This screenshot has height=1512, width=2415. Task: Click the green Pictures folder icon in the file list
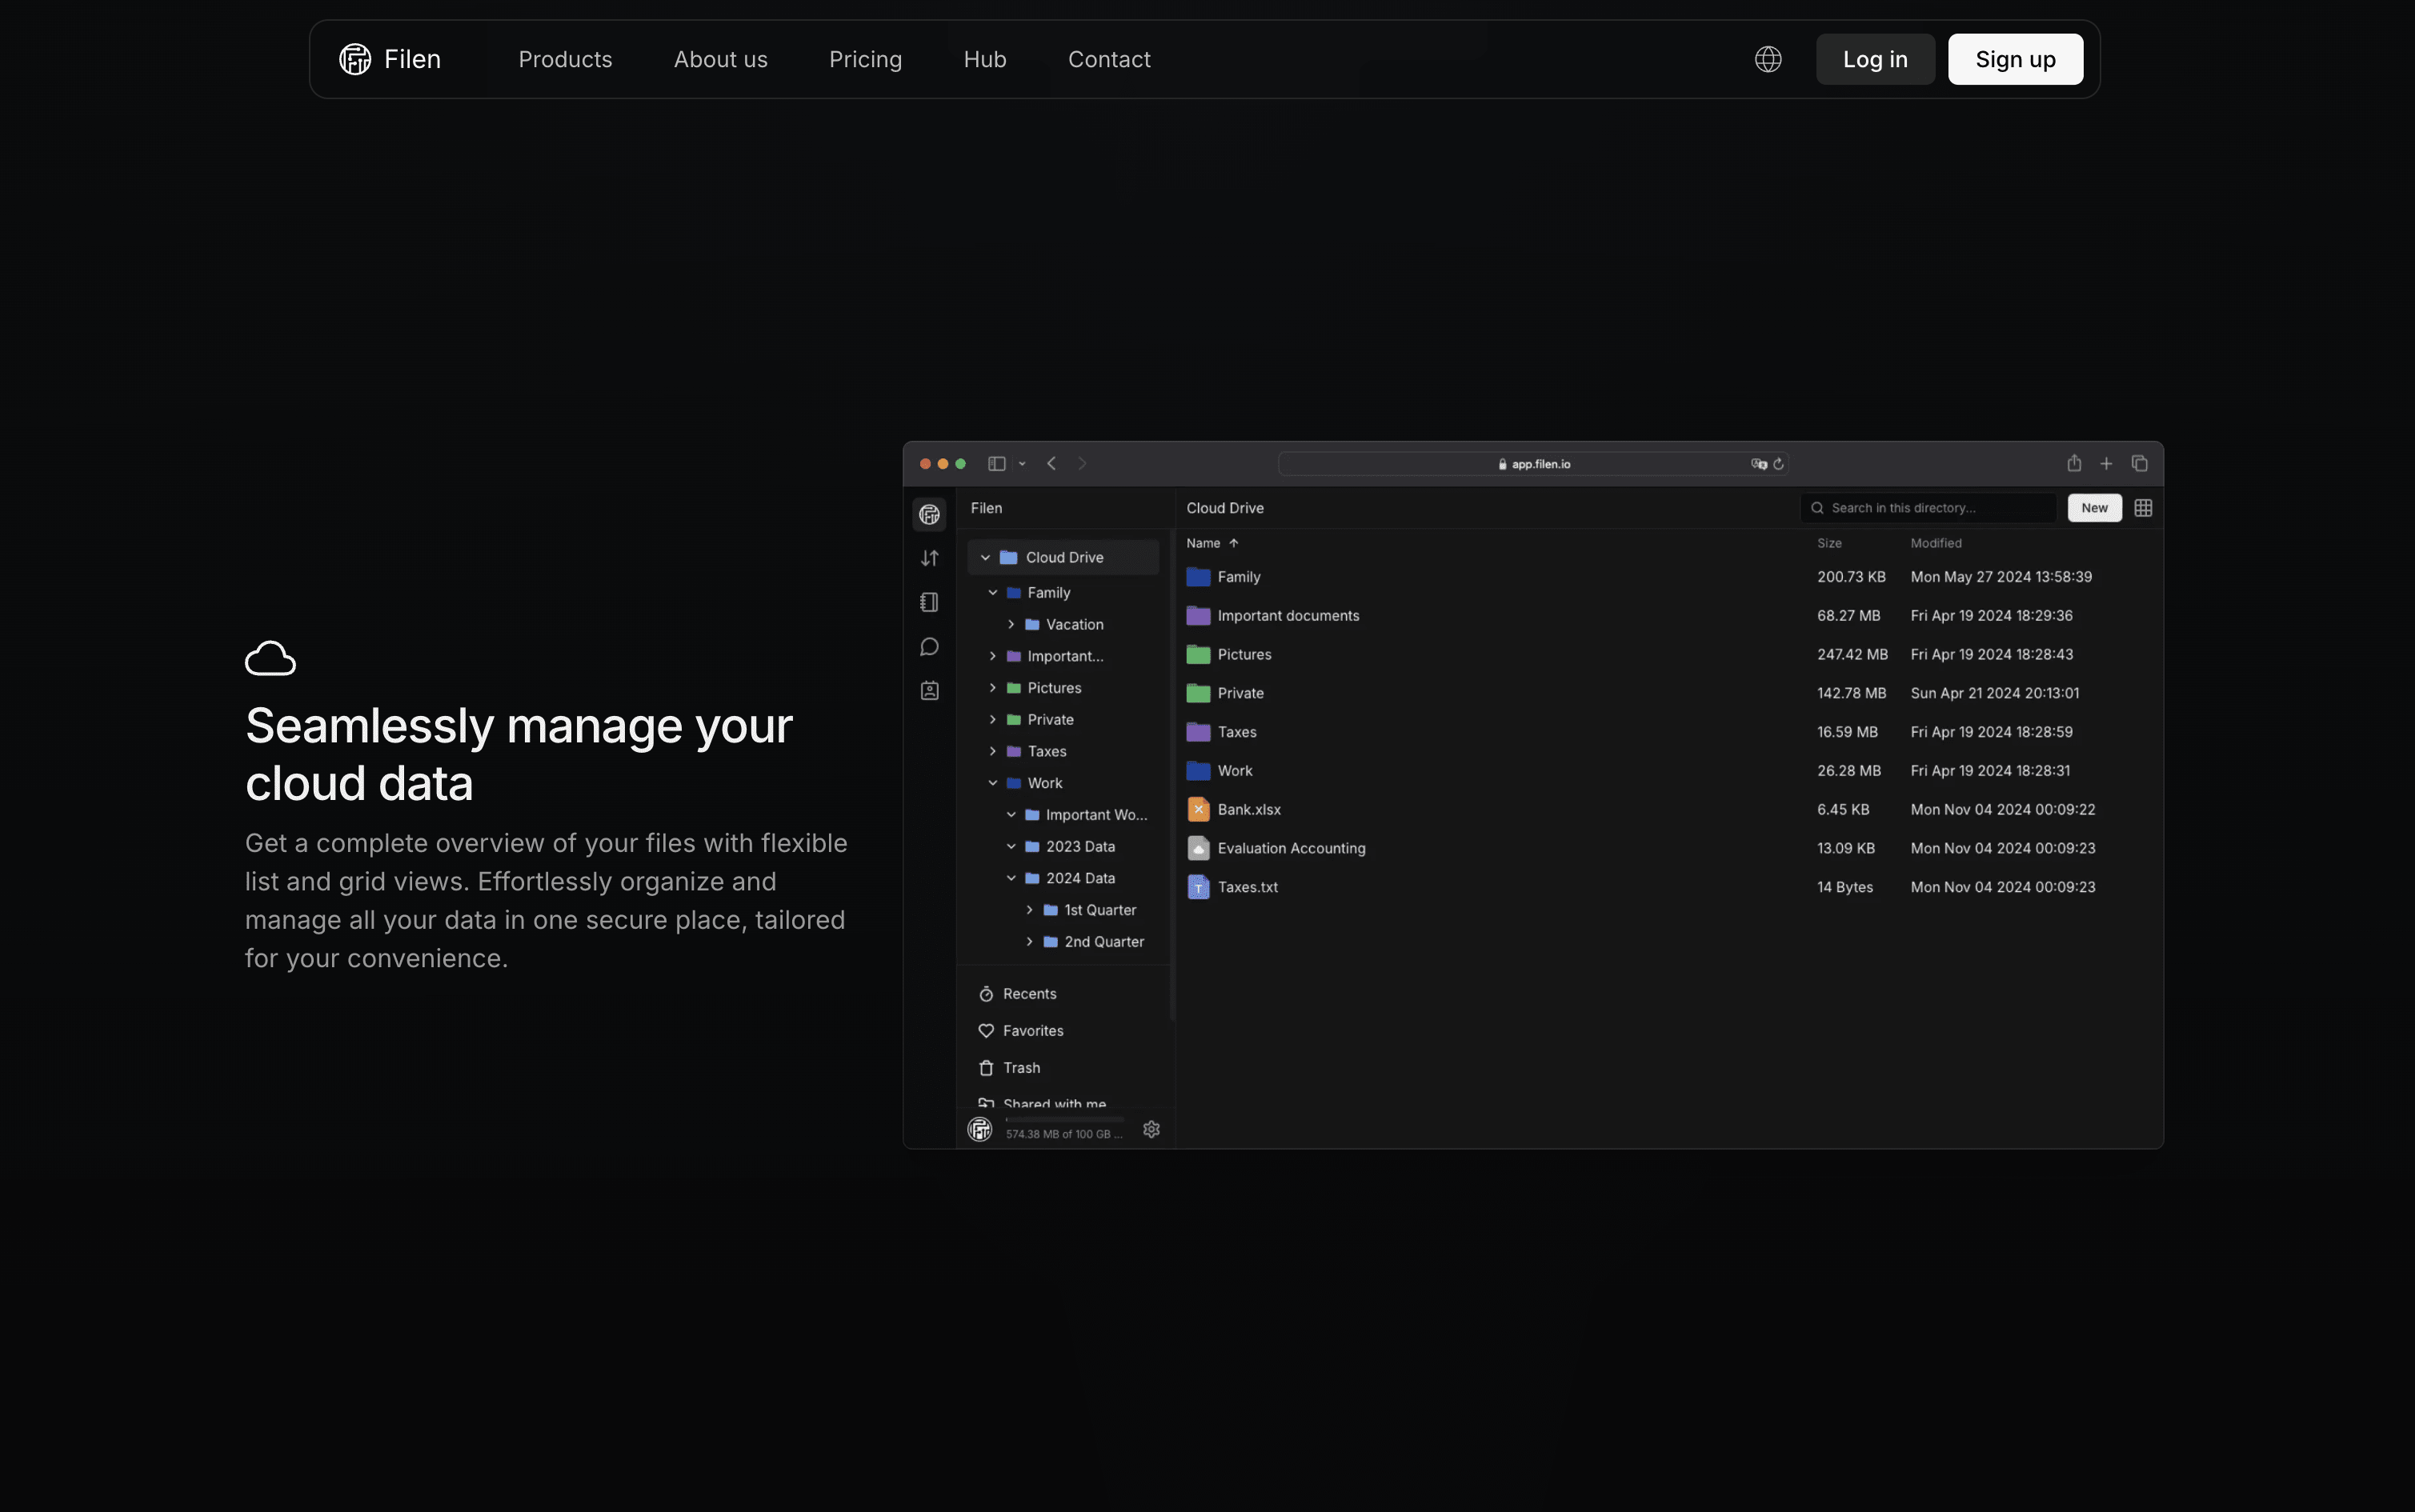coord(1198,655)
